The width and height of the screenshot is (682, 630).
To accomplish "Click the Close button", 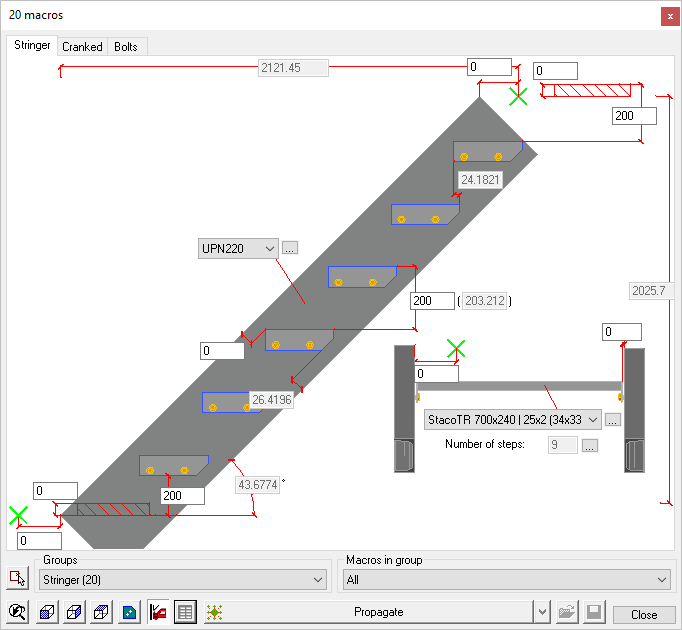I will coord(643,614).
